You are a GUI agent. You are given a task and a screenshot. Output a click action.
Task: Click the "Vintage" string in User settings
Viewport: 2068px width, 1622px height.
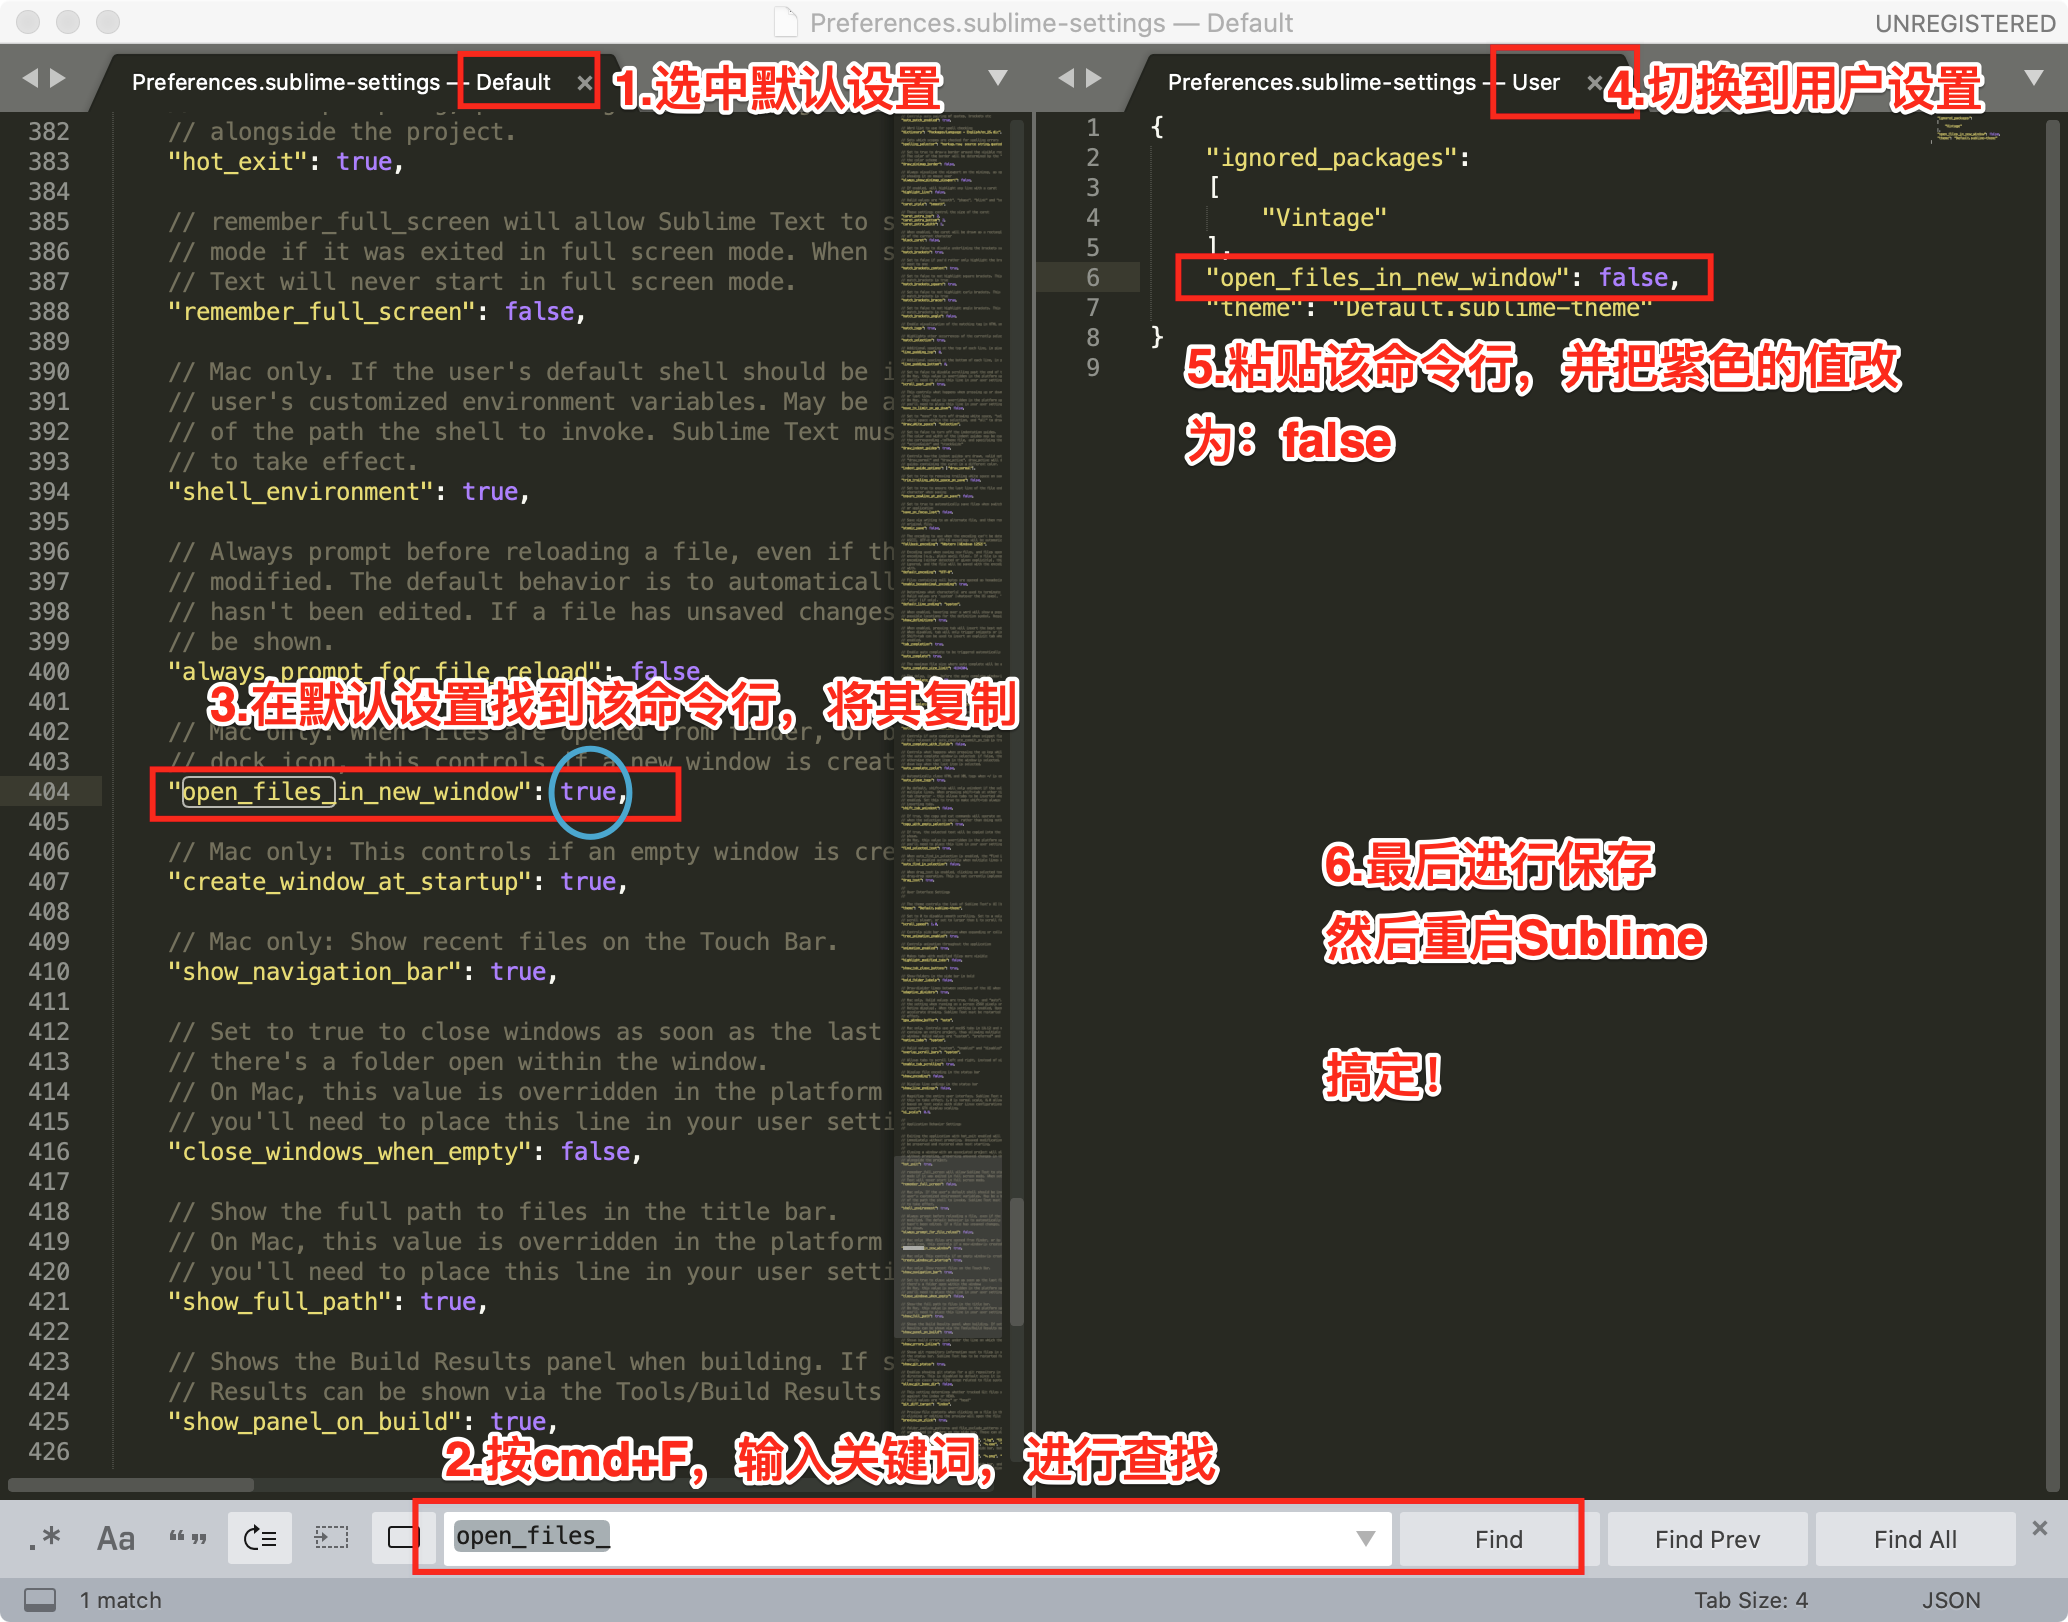1324,218
